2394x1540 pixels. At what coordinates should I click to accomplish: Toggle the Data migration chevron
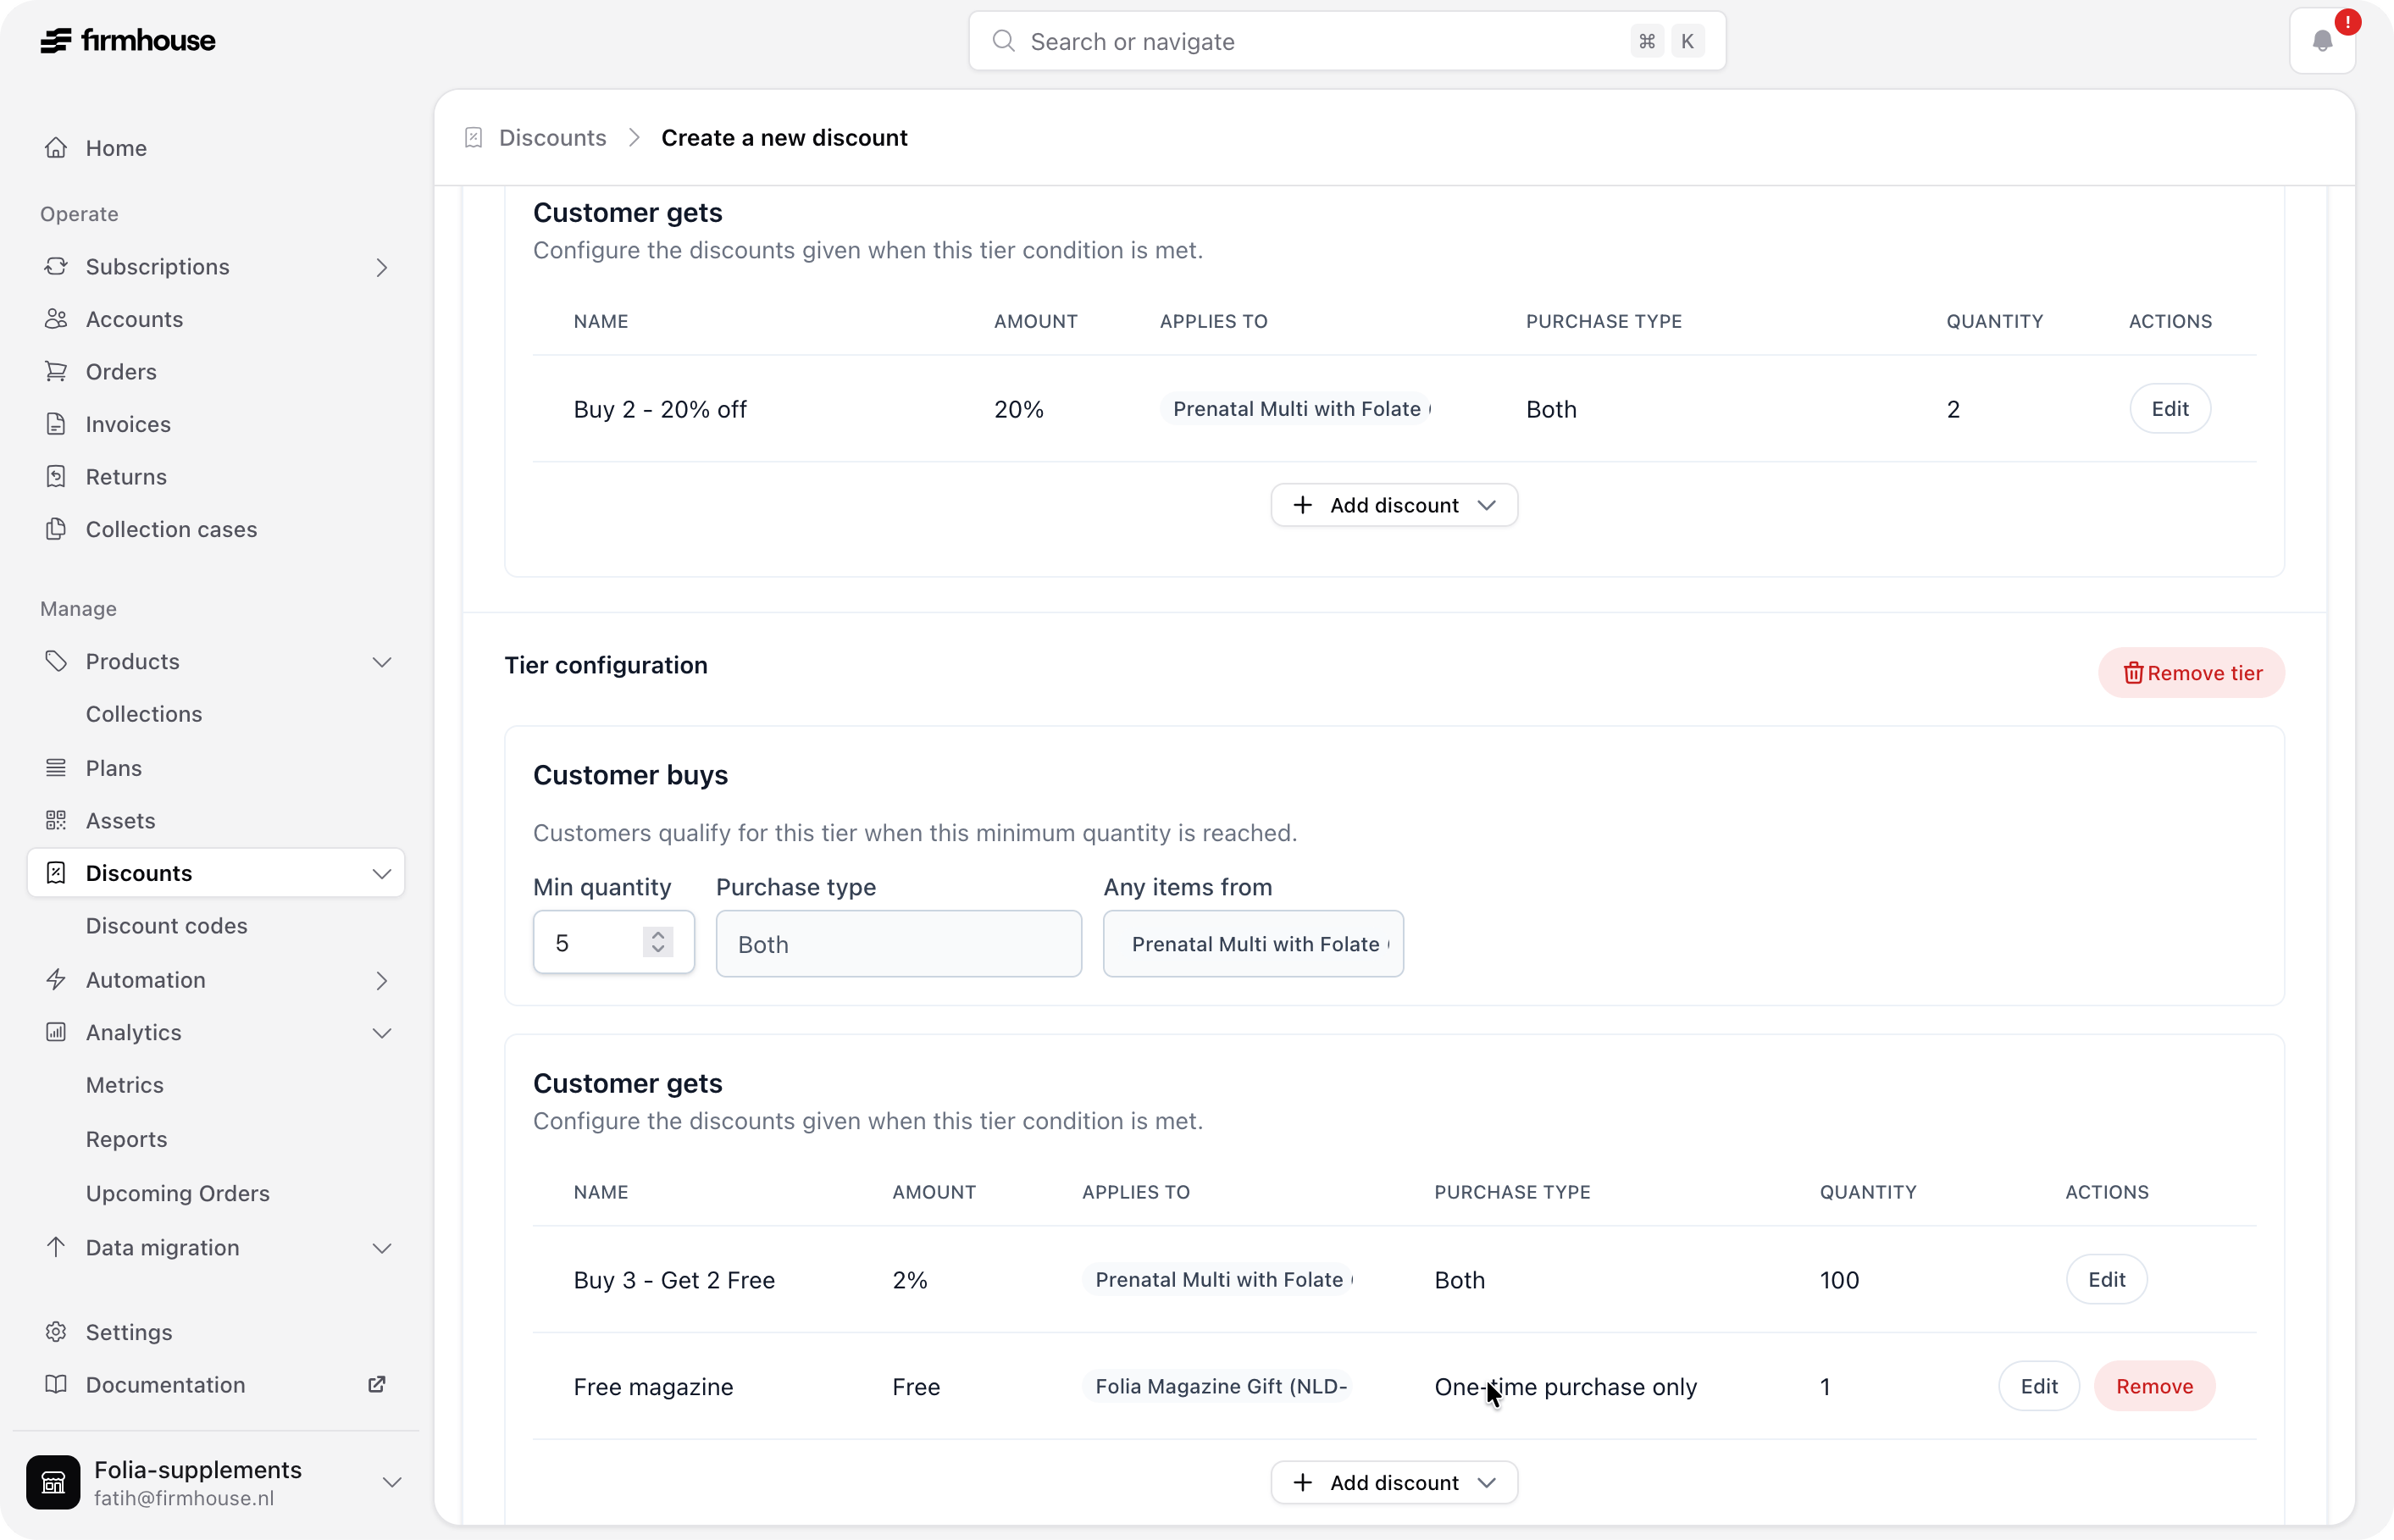(x=382, y=1247)
